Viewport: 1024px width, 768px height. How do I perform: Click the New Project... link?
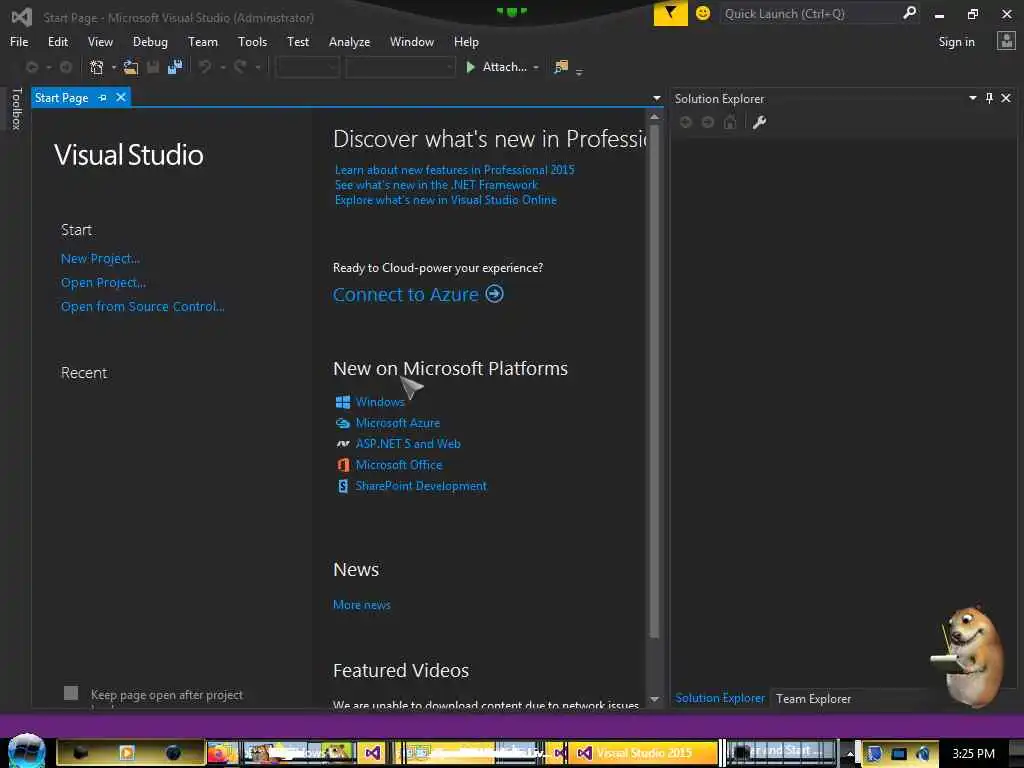click(100, 259)
